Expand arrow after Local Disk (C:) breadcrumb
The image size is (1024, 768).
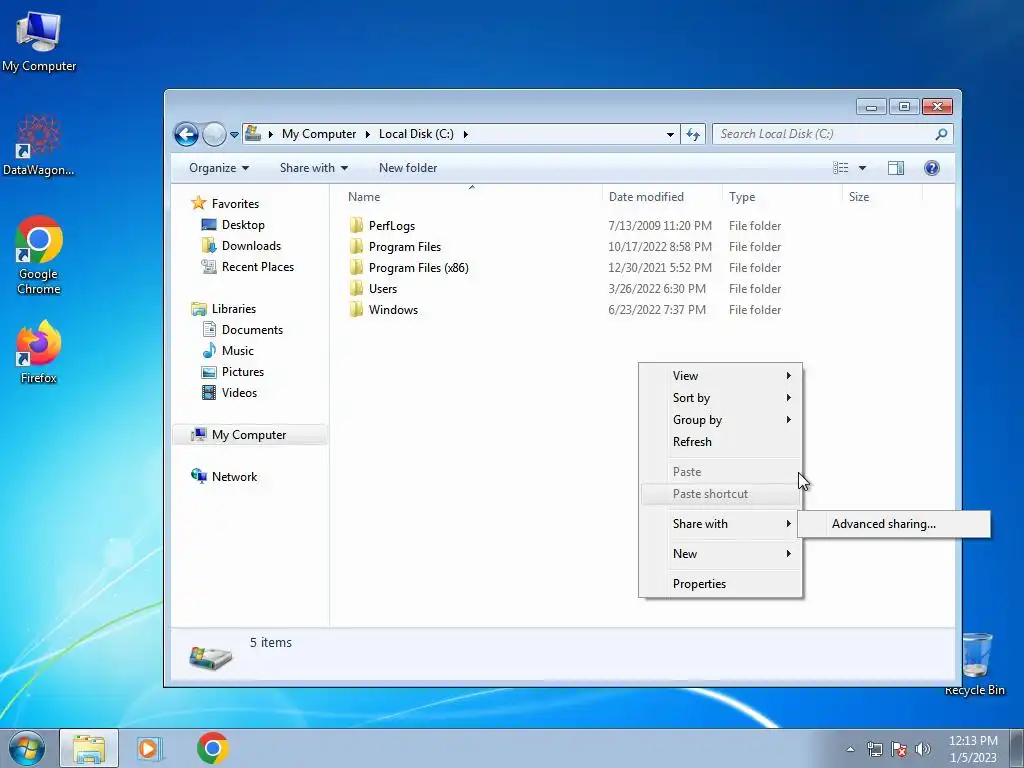(466, 135)
